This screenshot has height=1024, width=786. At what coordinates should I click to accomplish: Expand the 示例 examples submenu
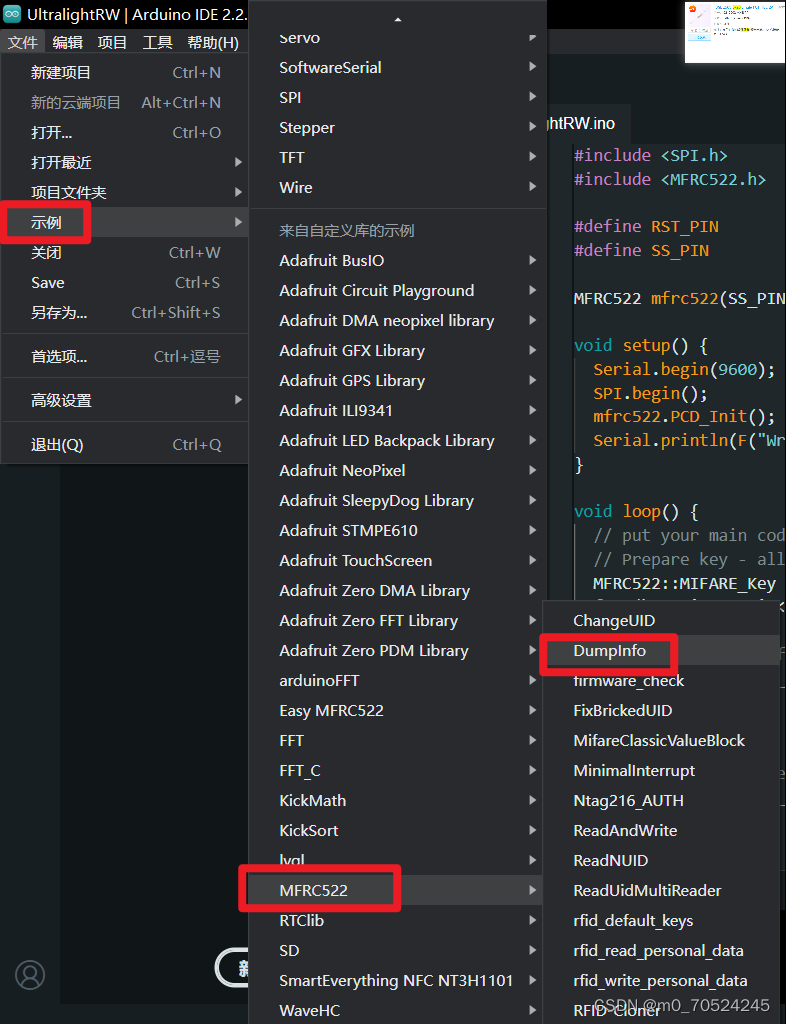[x=125, y=222]
